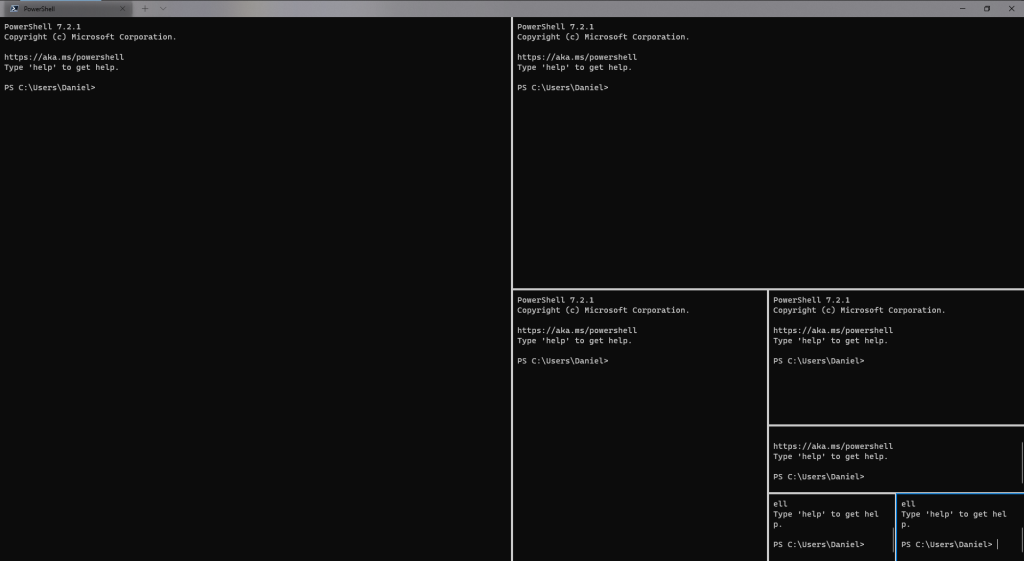1024x561 pixels.
Task: Click "Type 'help' to get hel" in the blue-bordered pane
Action: click(954, 515)
